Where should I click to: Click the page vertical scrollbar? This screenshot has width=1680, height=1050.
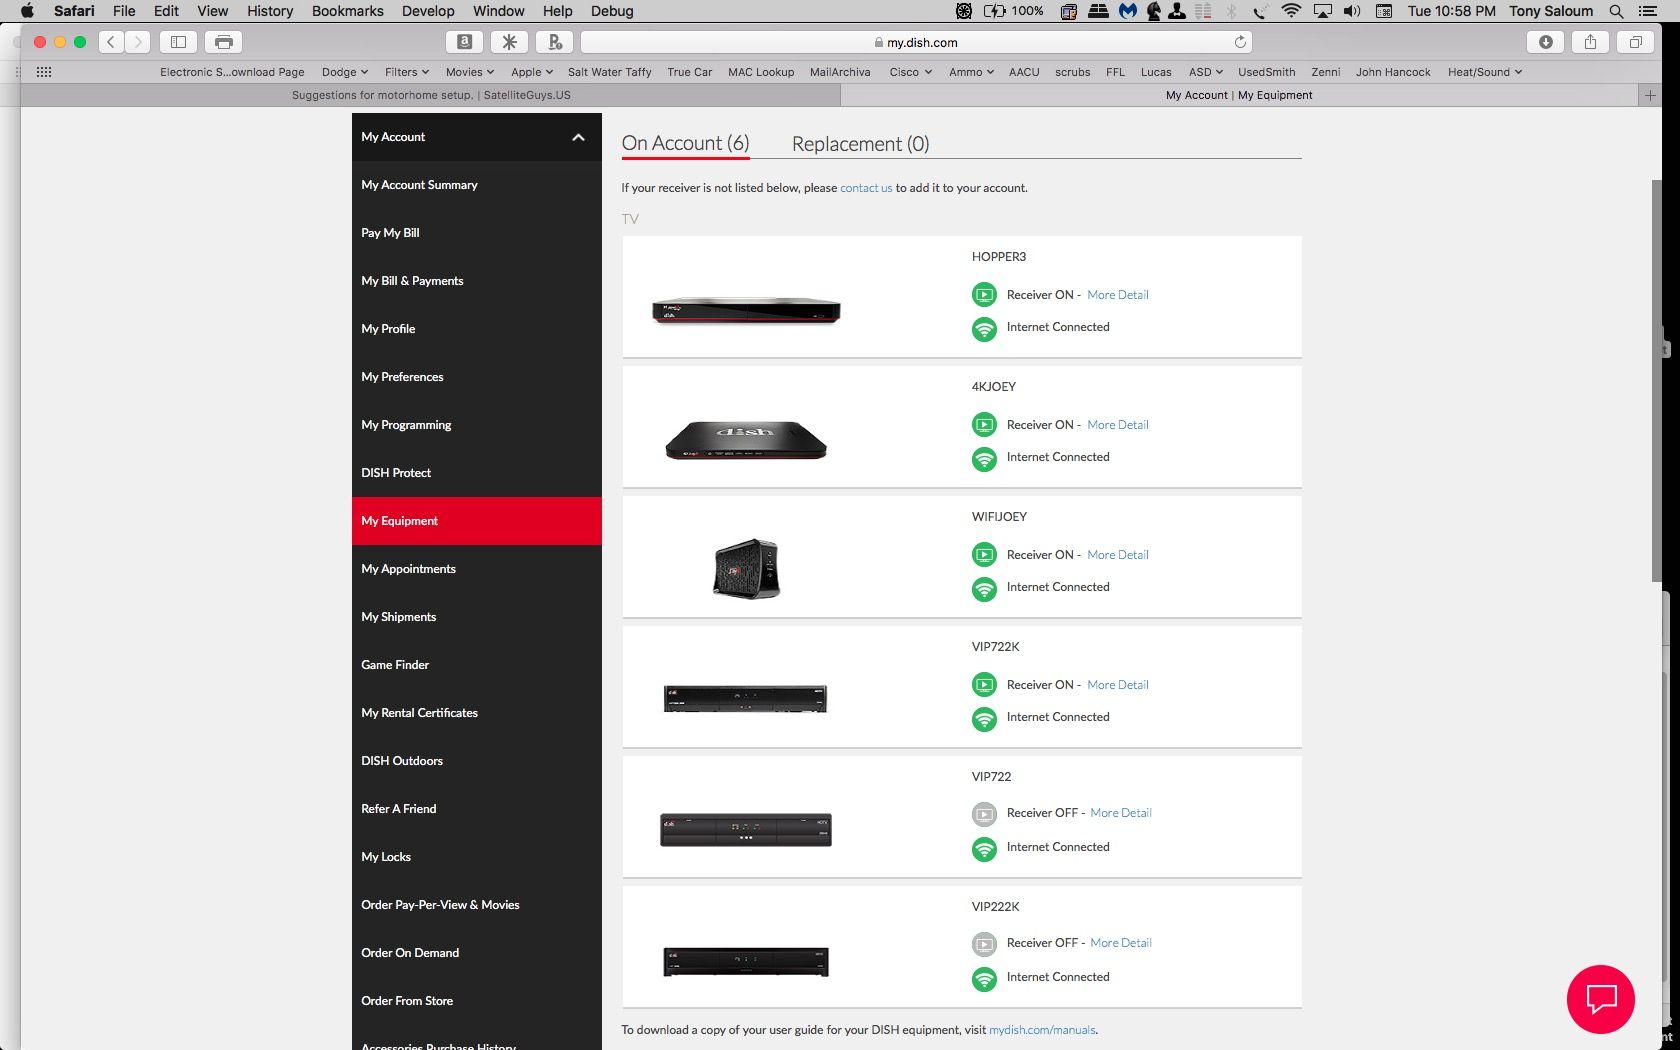point(1656,380)
